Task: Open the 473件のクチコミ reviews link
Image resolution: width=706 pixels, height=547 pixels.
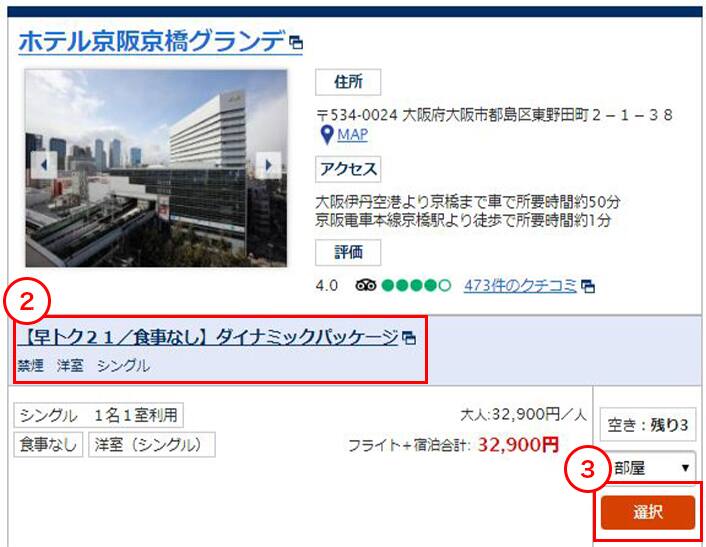Action: [x=520, y=285]
